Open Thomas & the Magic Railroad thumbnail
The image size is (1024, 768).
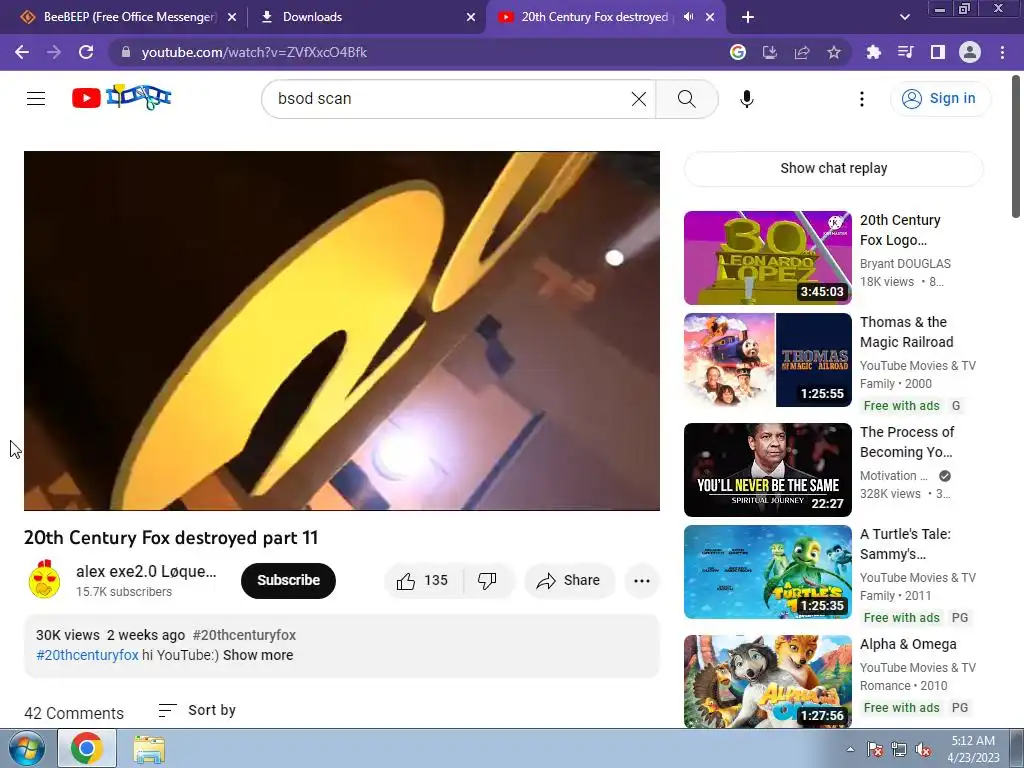(x=767, y=360)
